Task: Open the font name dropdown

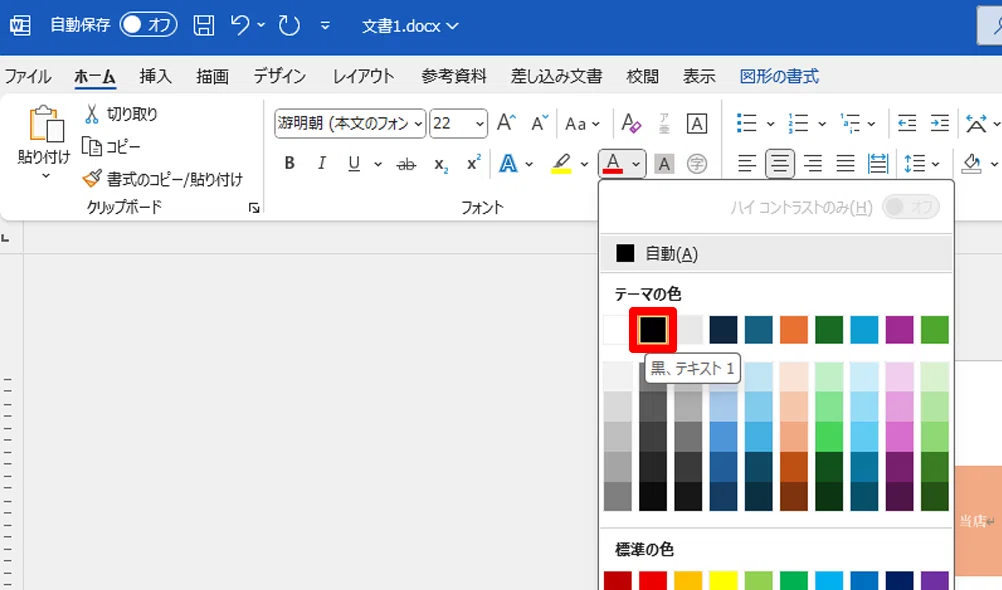Action: (x=418, y=123)
